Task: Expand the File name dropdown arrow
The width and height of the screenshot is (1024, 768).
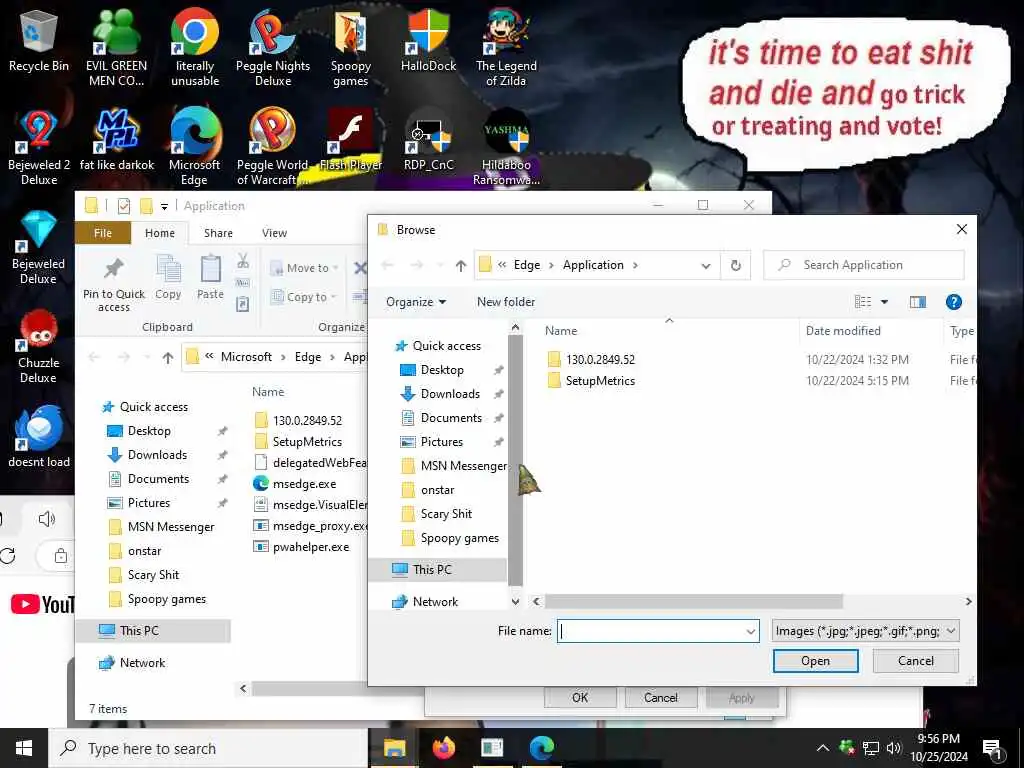Action: 750,631
